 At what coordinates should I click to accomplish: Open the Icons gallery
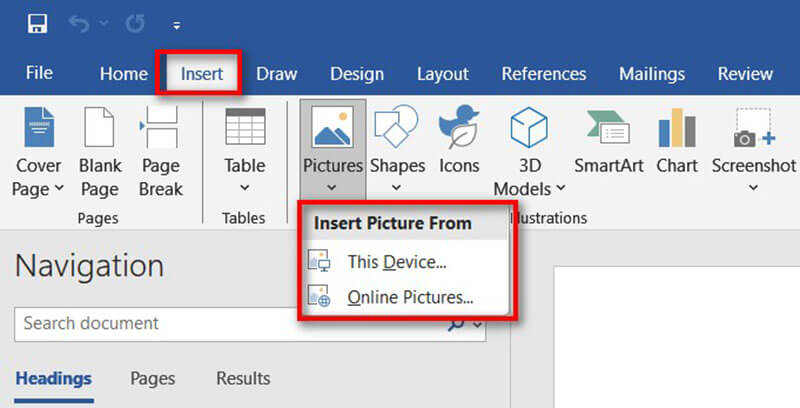click(x=459, y=140)
